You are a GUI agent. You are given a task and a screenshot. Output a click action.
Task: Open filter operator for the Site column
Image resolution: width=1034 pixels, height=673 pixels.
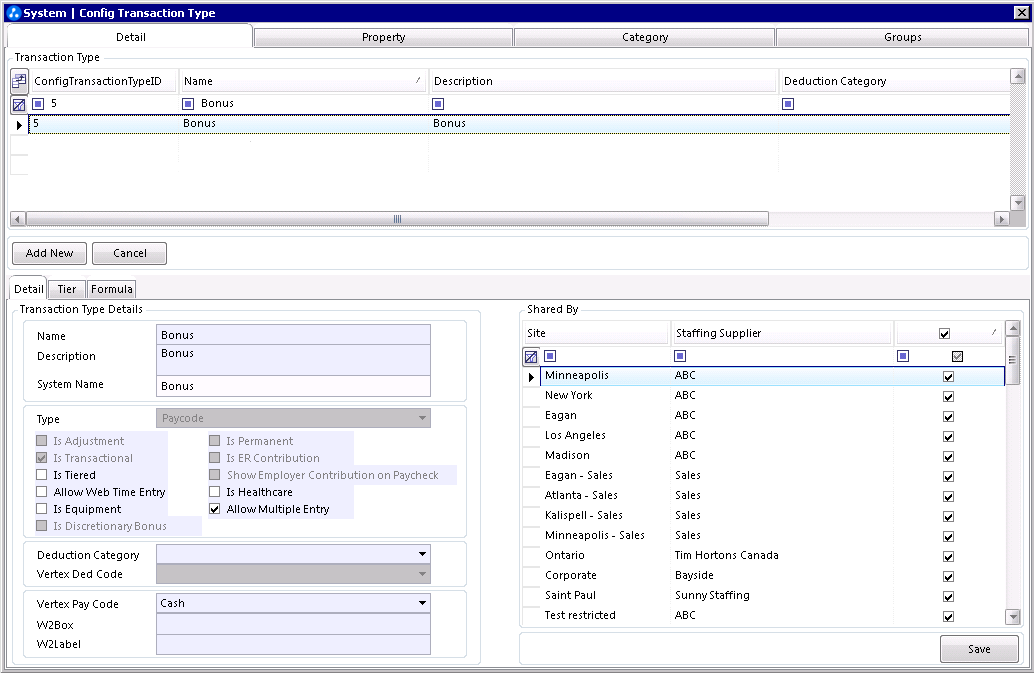pos(550,356)
